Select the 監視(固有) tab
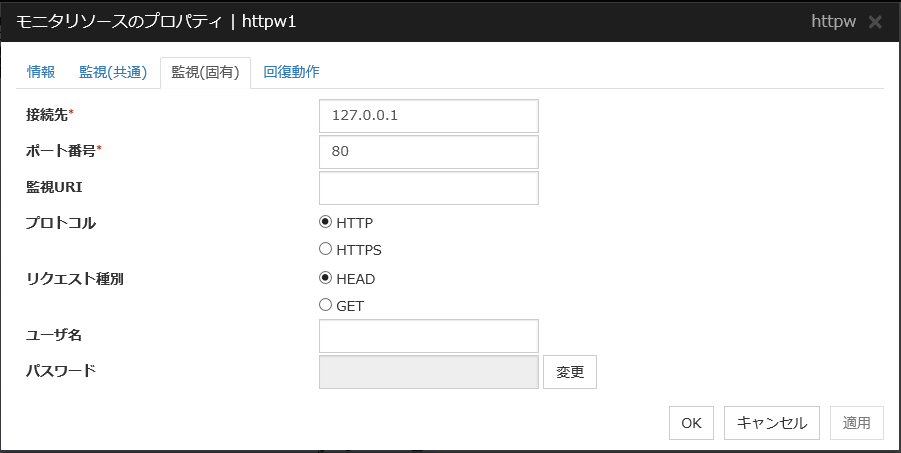901x453 pixels. [205, 72]
